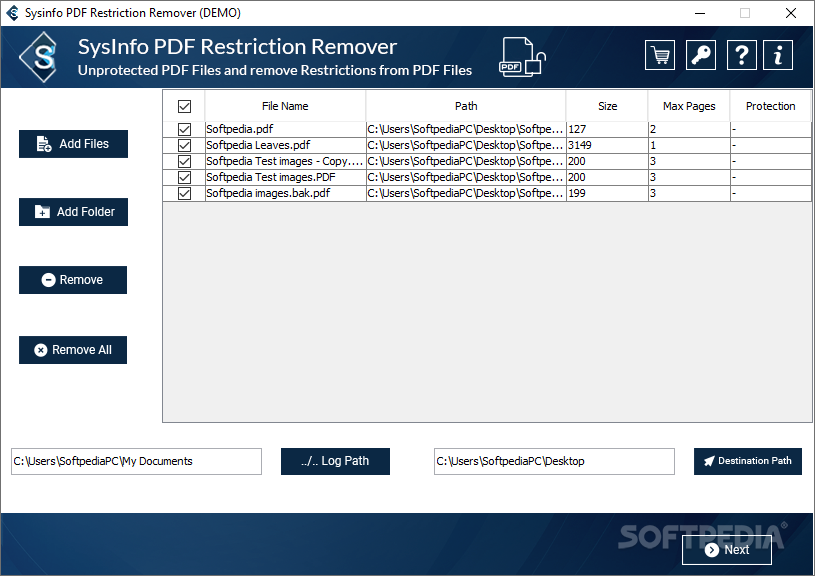
Task: Select the Softpedia Test images - Copy row name
Action: pyautogui.click(x=285, y=162)
